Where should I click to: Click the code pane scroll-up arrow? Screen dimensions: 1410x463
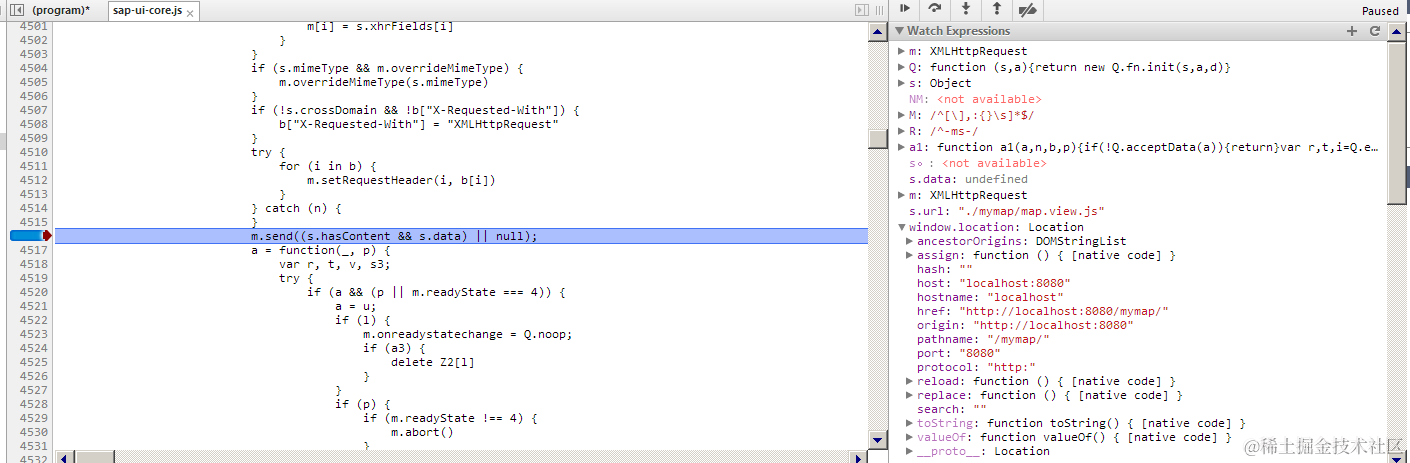tap(877, 30)
